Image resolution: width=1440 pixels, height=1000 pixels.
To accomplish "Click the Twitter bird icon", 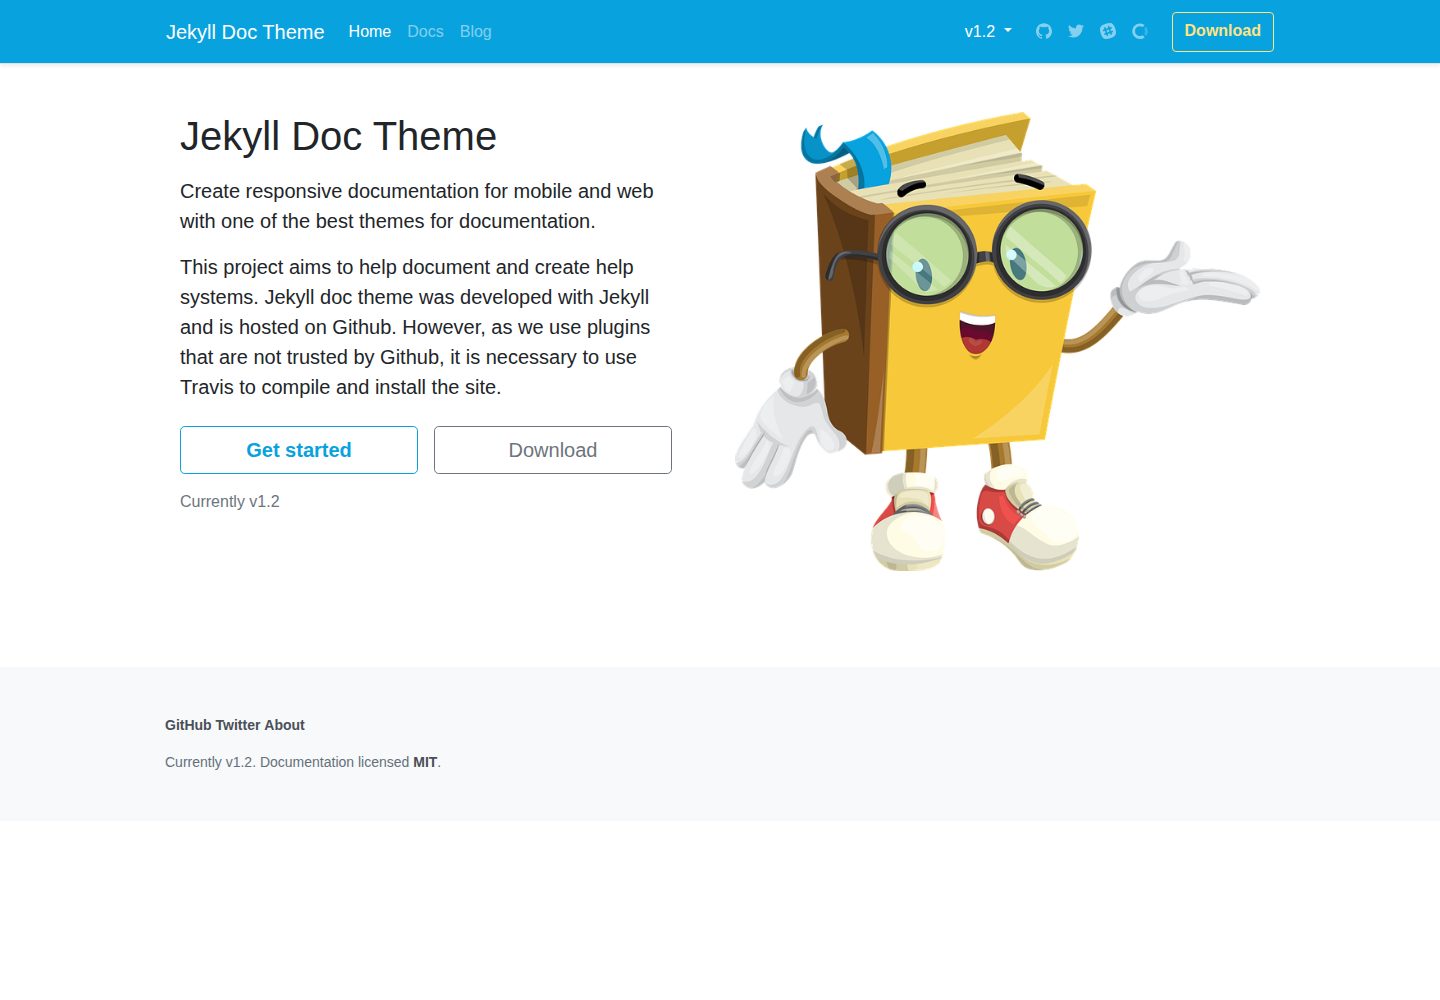I will pos(1076,31).
